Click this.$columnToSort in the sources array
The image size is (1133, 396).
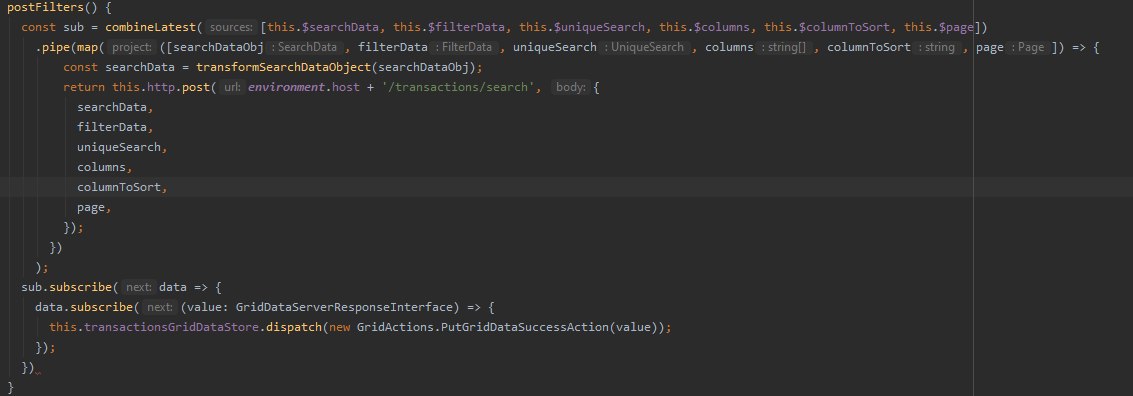827,27
